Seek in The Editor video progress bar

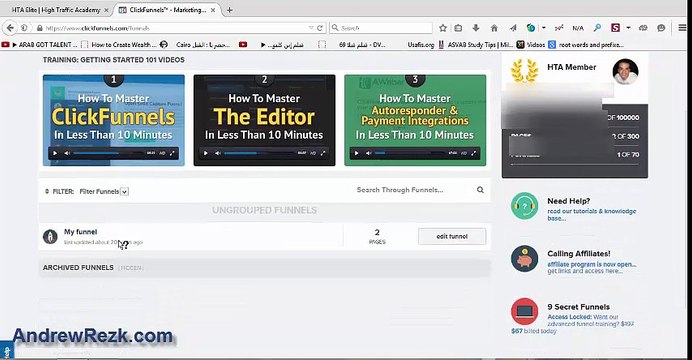(260, 153)
